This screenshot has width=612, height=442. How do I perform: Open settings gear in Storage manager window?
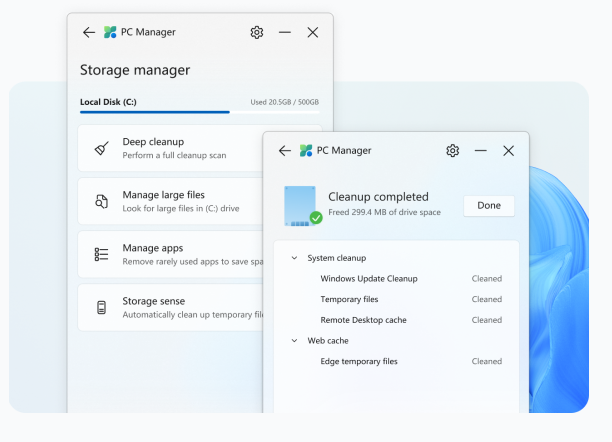256,32
